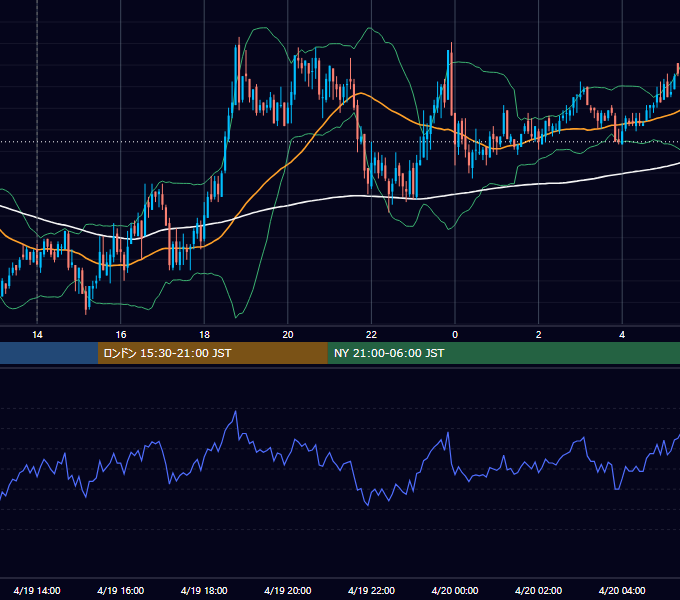
Task: Click the 4/20 02:00 date label
Action: coord(538,590)
